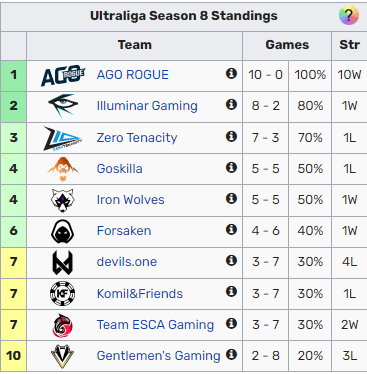Click the info icon for Illuminar Gaming
The width and height of the screenshot is (367, 374).
point(231,105)
